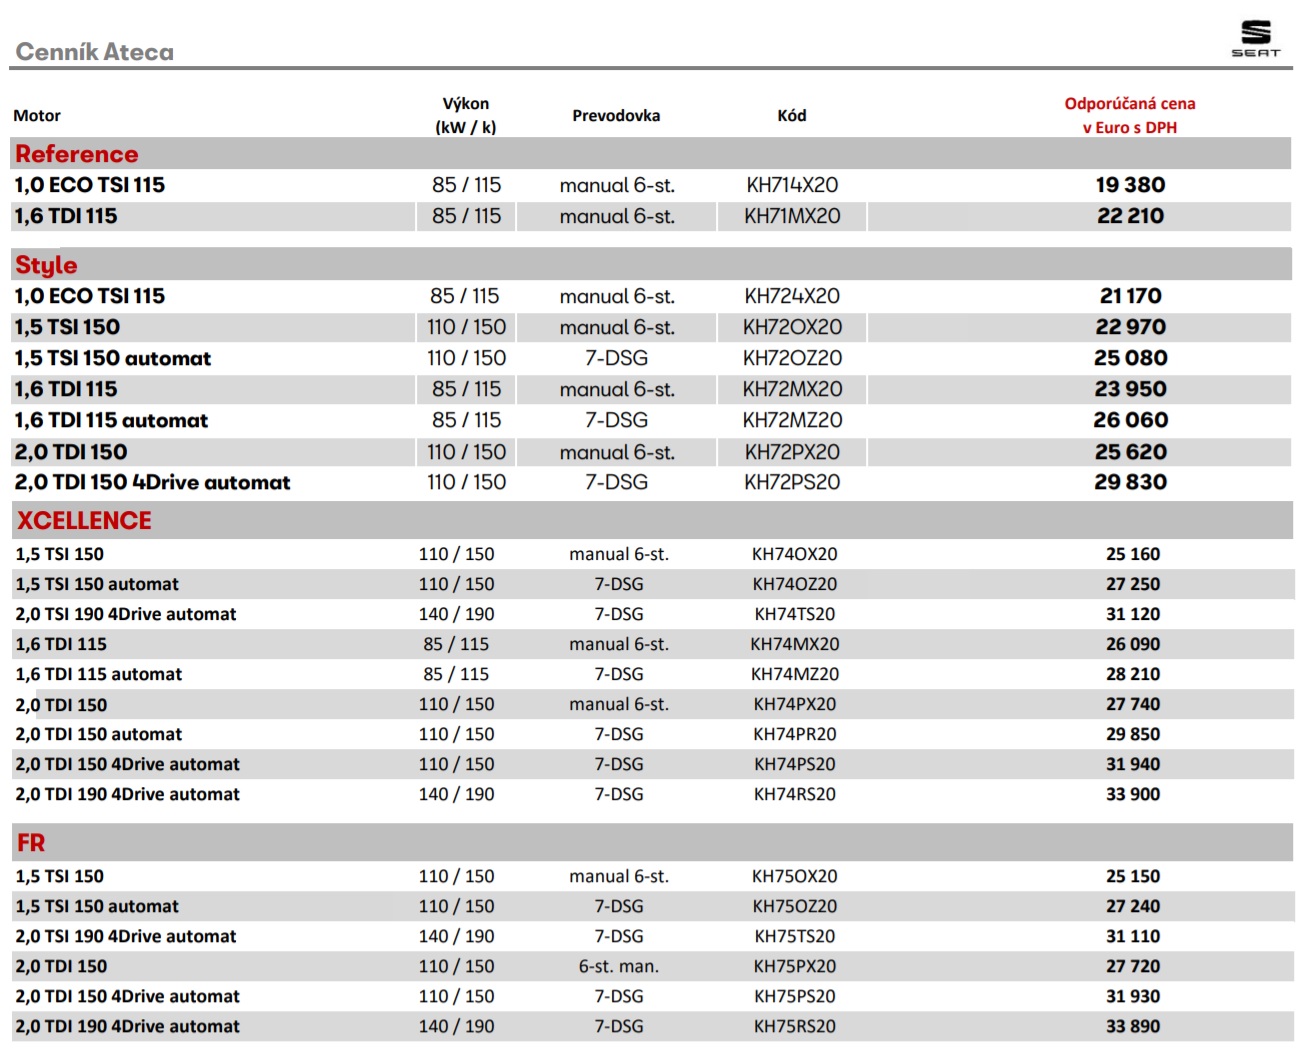This screenshot has width=1306, height=1052.
Task: Click price 23 950
Action: click(x=1130, y=389)
